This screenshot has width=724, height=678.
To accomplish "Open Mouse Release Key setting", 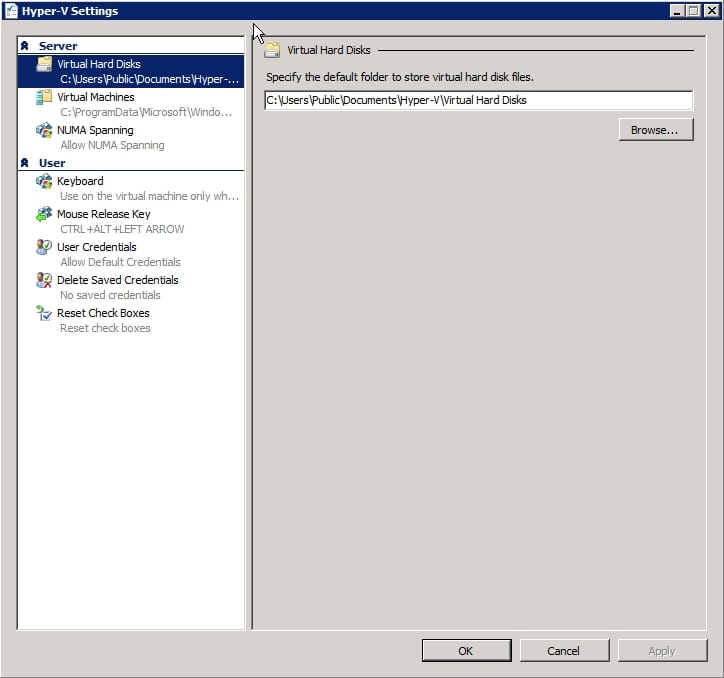I will tap(131, 221).
